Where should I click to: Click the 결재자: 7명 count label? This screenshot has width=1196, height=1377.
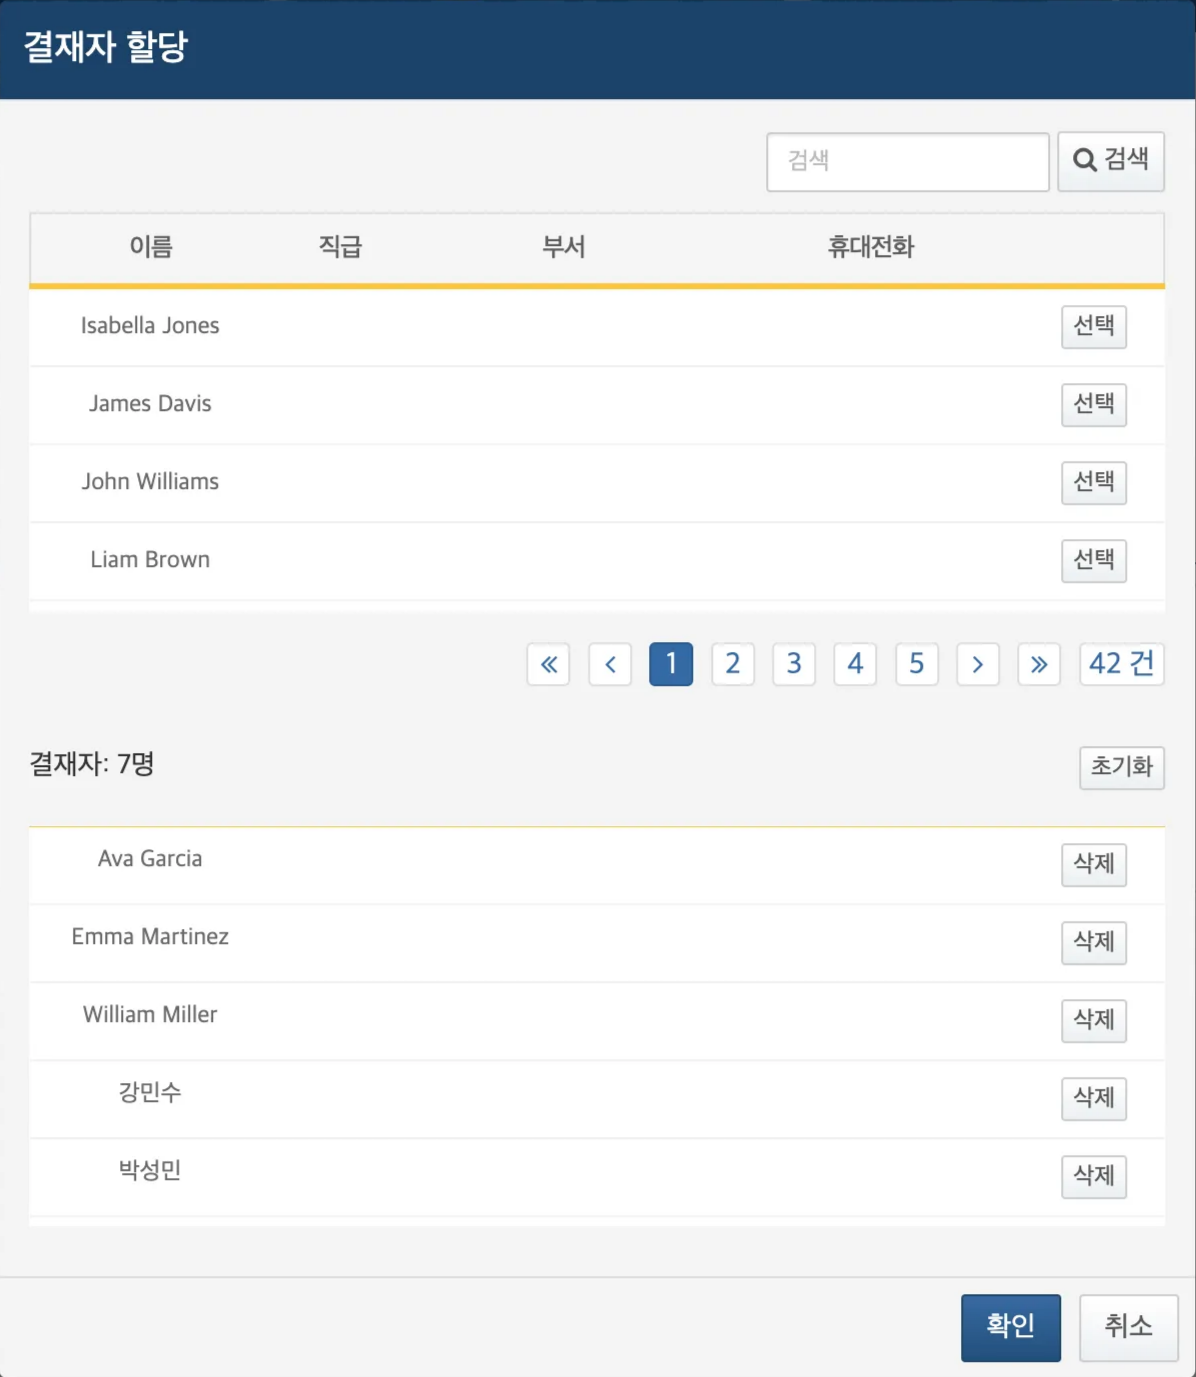click(92, 765)
